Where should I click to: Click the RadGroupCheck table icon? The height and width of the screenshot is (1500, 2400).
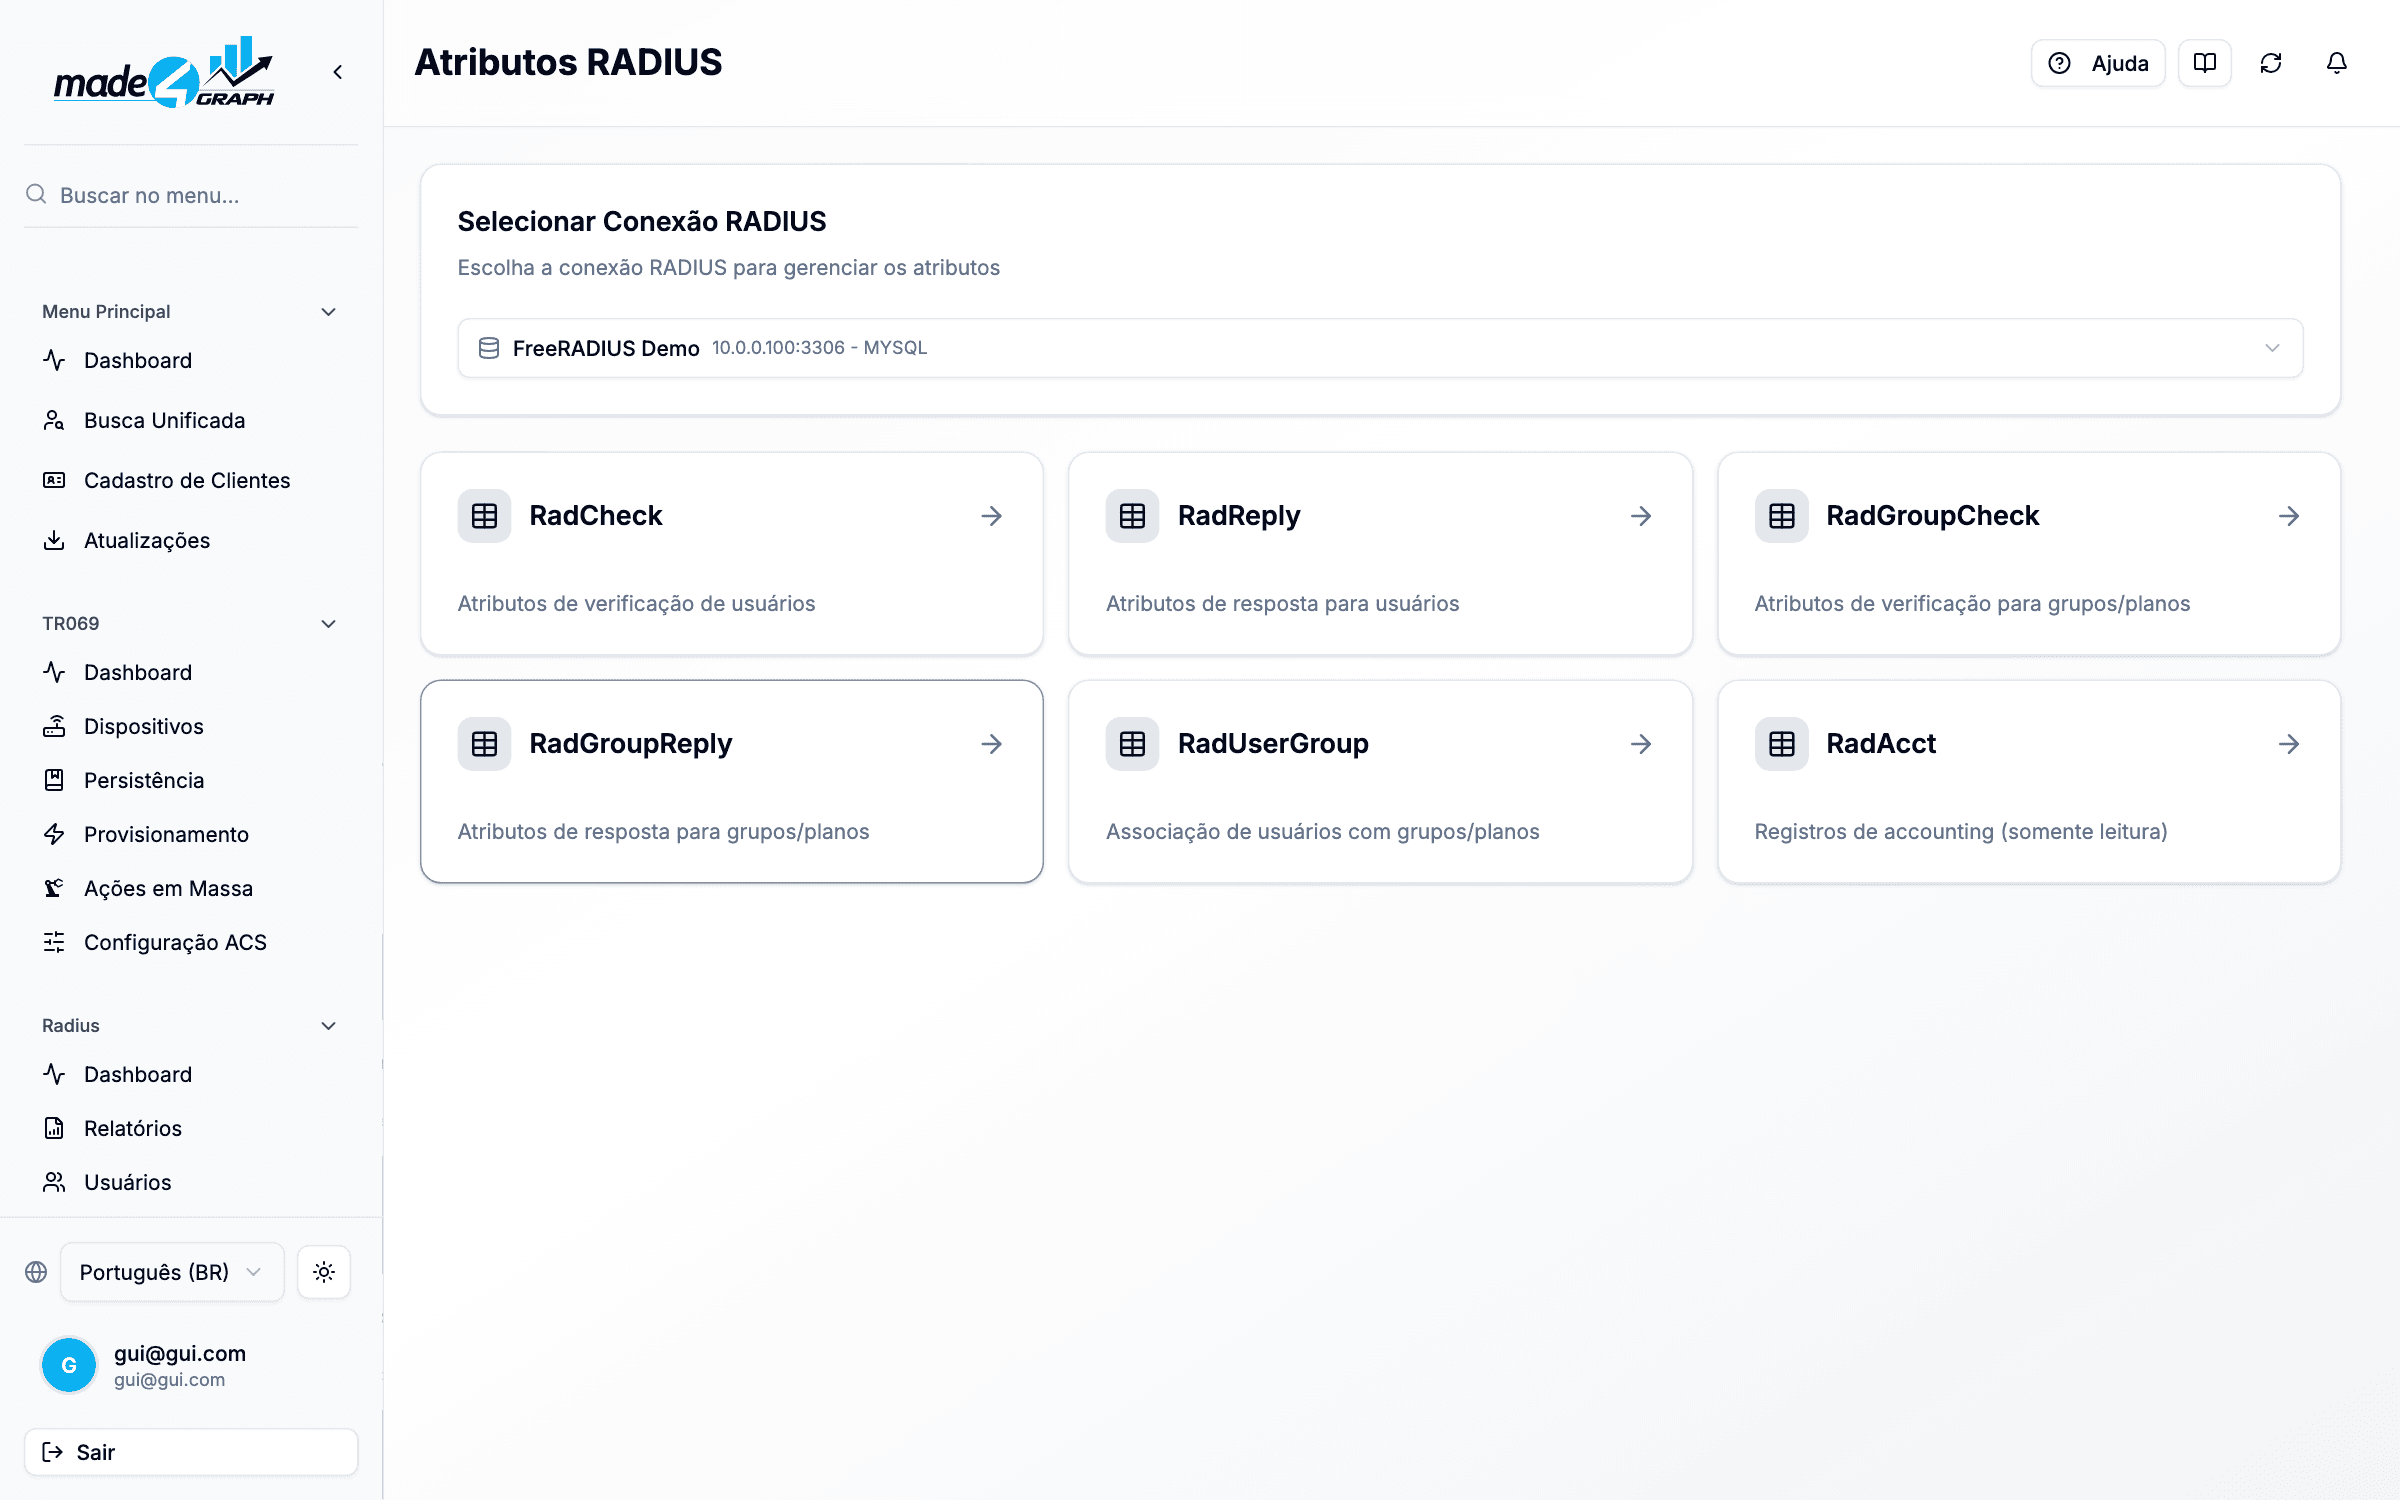tap(1781, 516)
